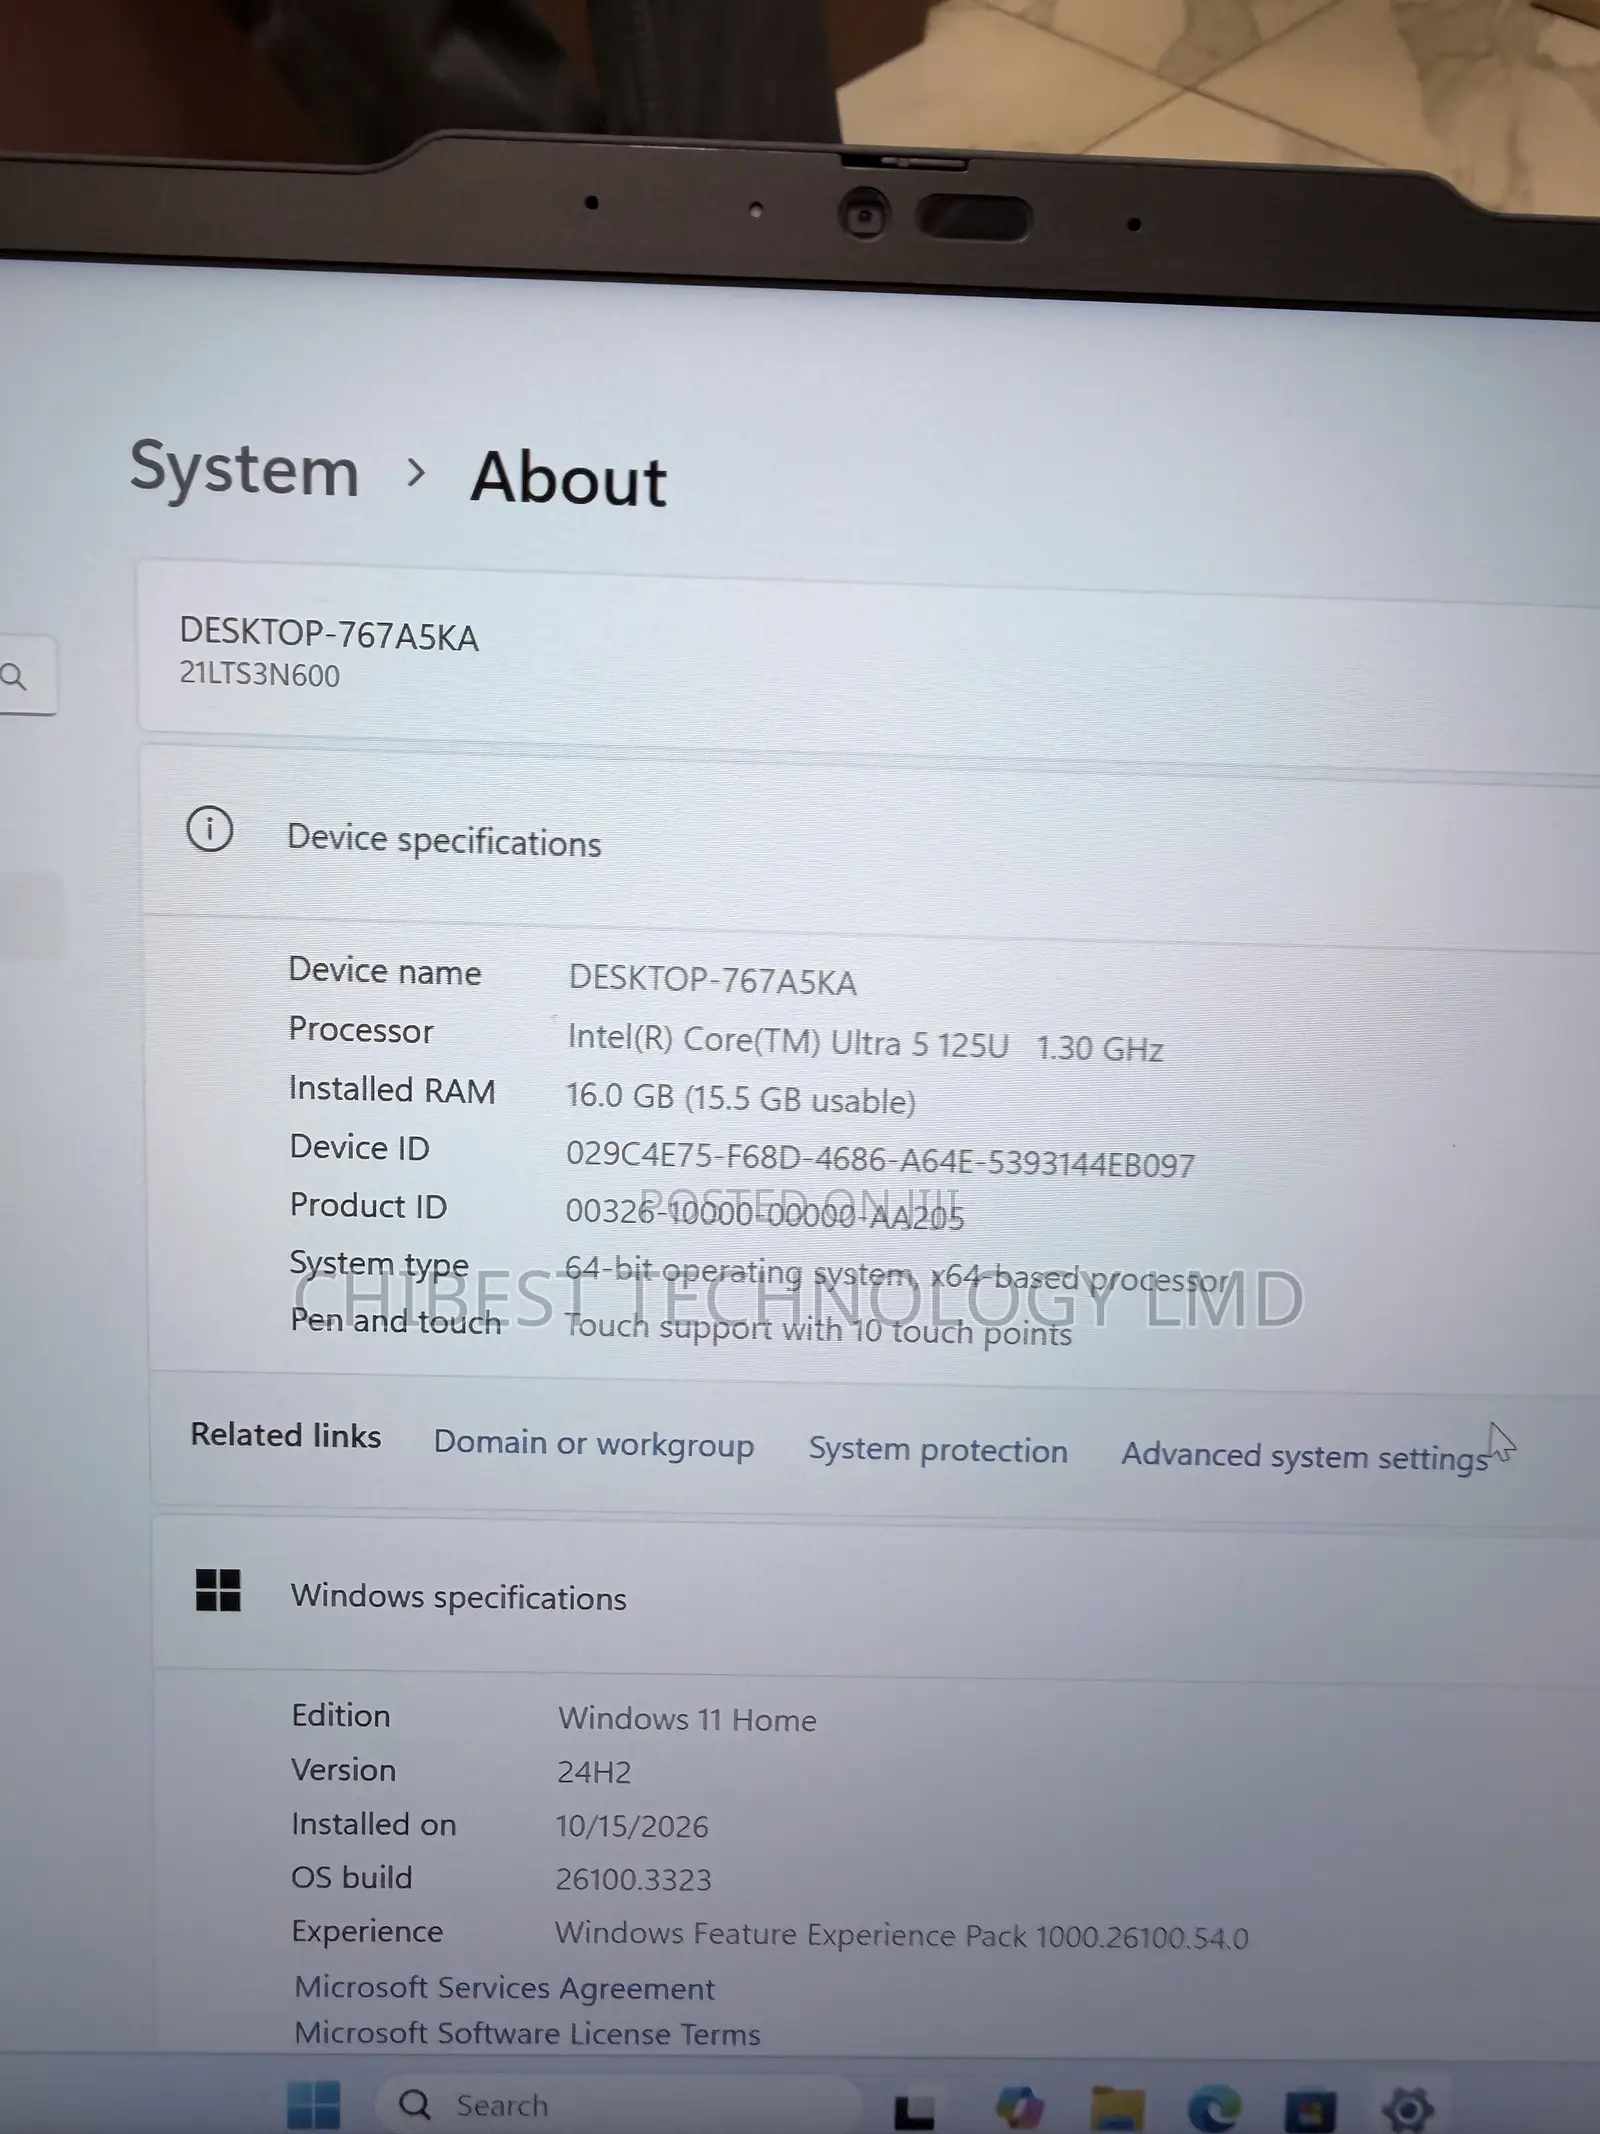Screen dimensions: 1600x2134
Task: Select System type 64-bit value
Action: tap(897, 1276)
